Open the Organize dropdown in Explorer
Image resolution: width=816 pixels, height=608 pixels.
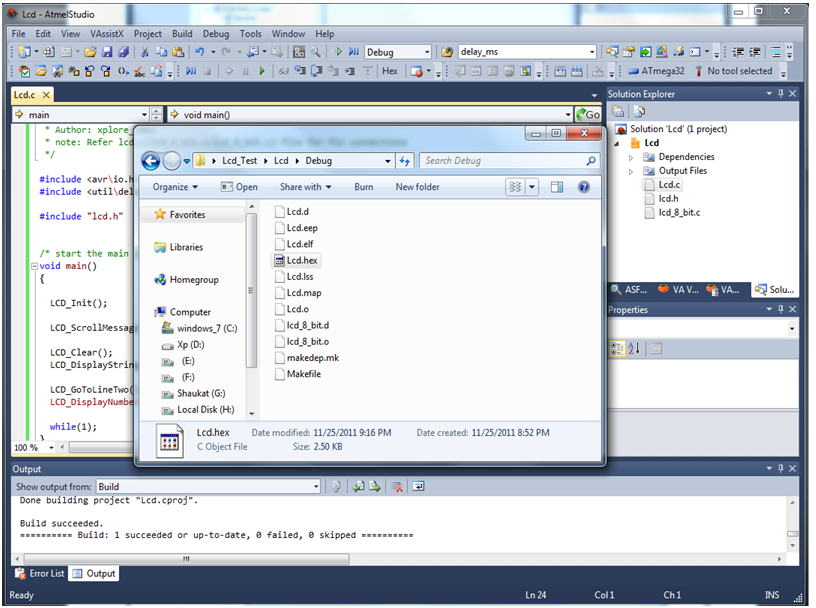point(175,187)
